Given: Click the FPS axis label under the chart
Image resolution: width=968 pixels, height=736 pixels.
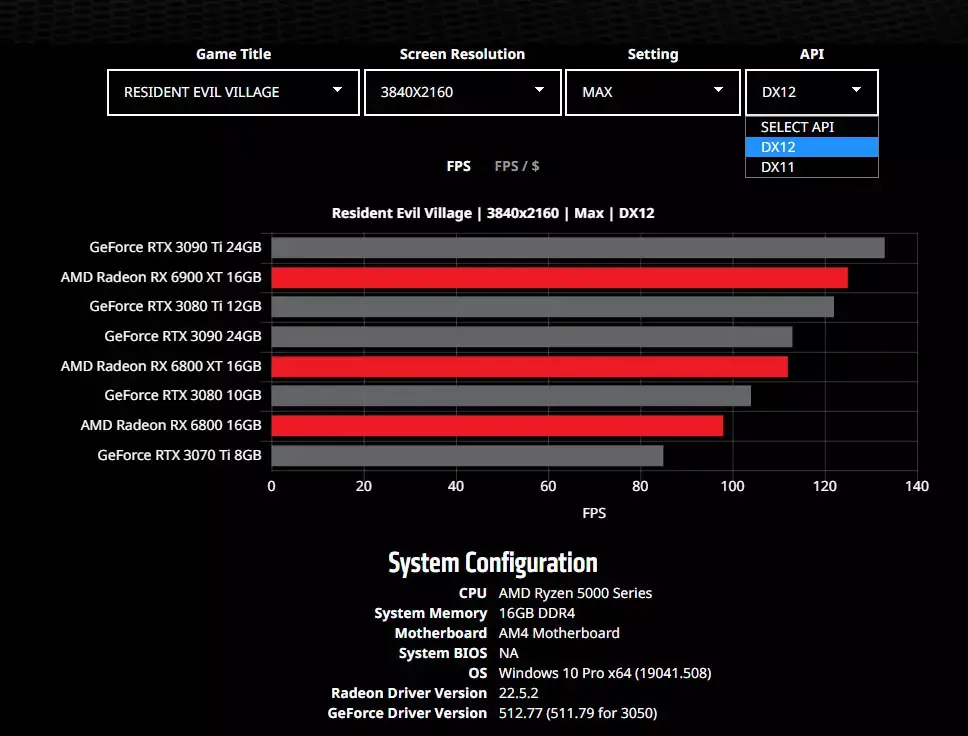Looking at the screenshot, I should click(594, 513).
